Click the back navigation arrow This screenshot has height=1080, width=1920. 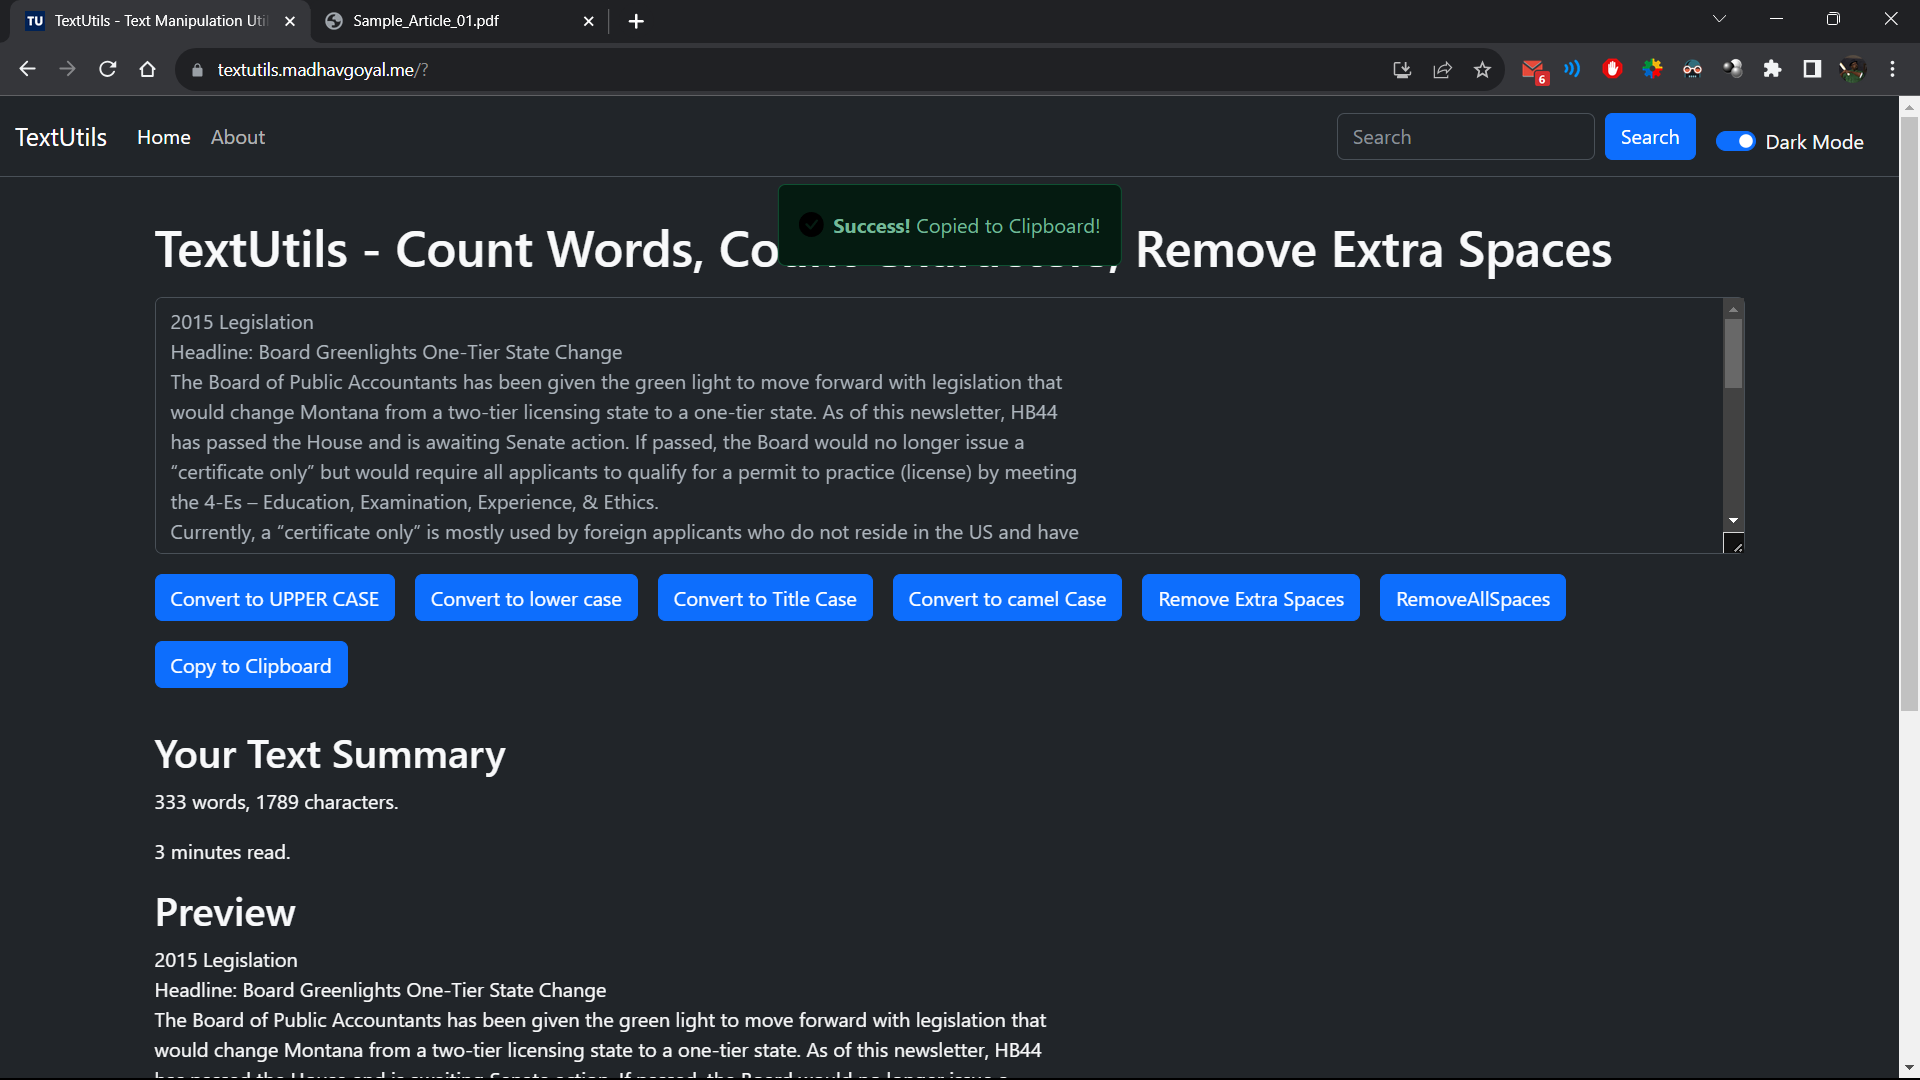tap(28, 69)
